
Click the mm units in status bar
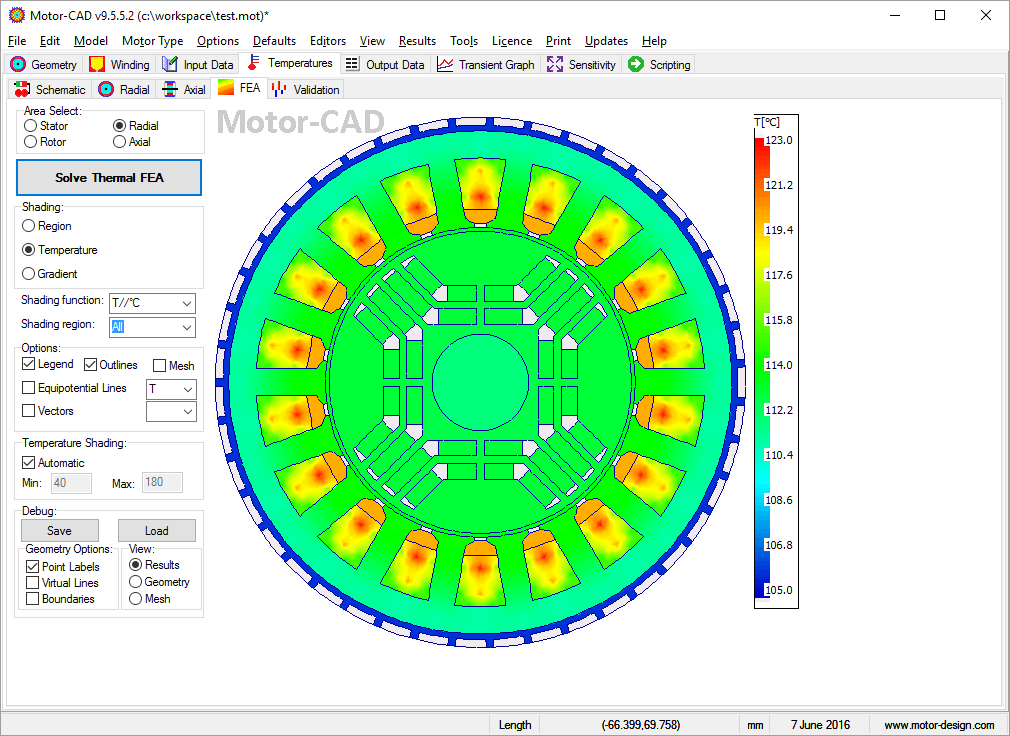click(755, 725)
